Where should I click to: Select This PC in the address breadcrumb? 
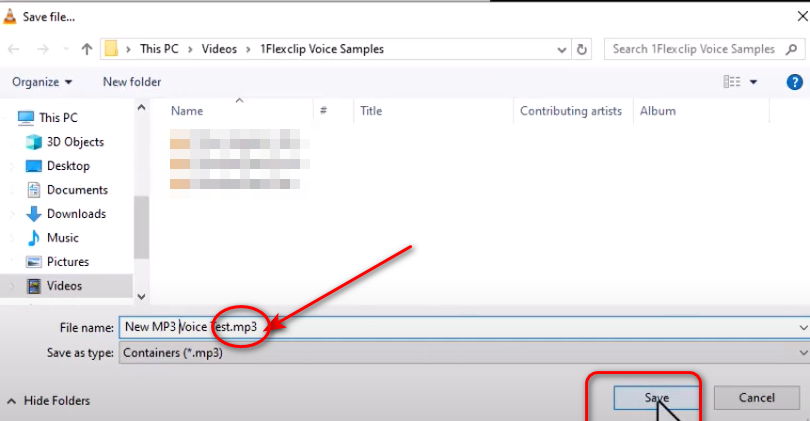point(159,49)
